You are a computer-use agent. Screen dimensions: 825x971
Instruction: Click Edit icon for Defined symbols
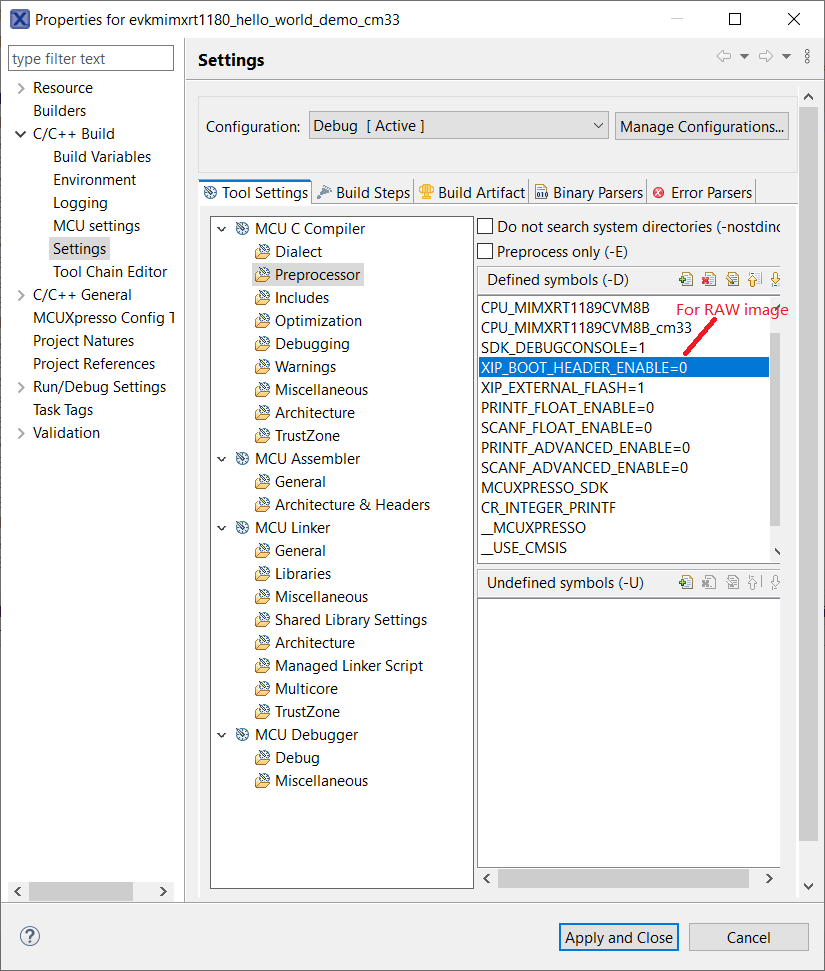732,280
